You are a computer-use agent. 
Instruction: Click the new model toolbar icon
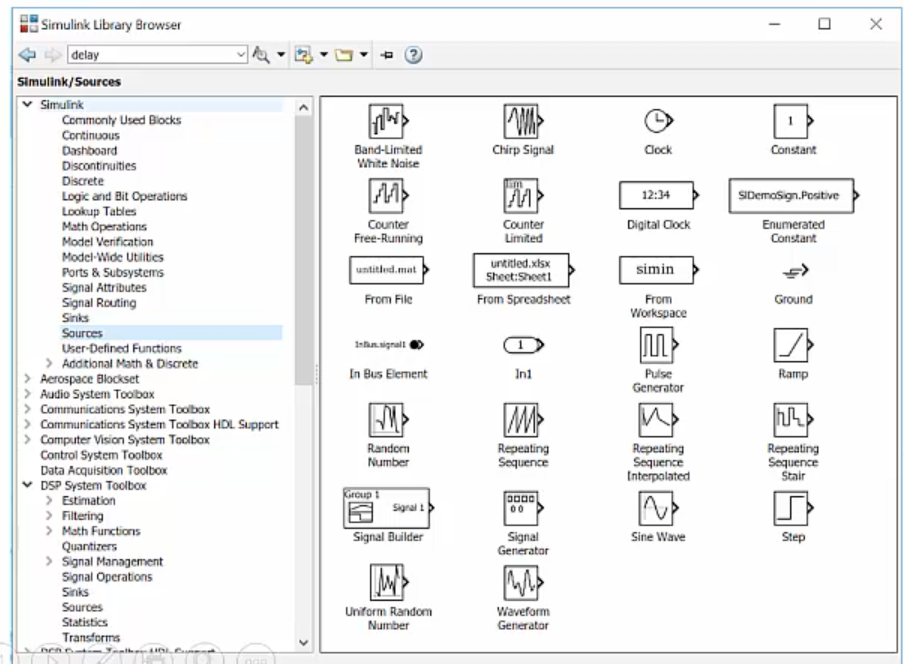(303, 55)
